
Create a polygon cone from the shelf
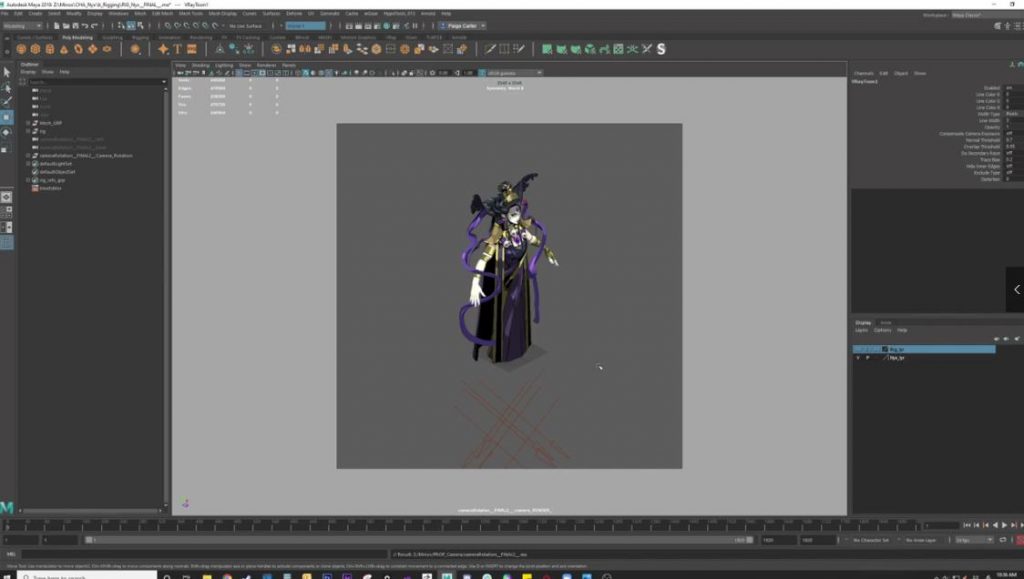tap(64, 49)
